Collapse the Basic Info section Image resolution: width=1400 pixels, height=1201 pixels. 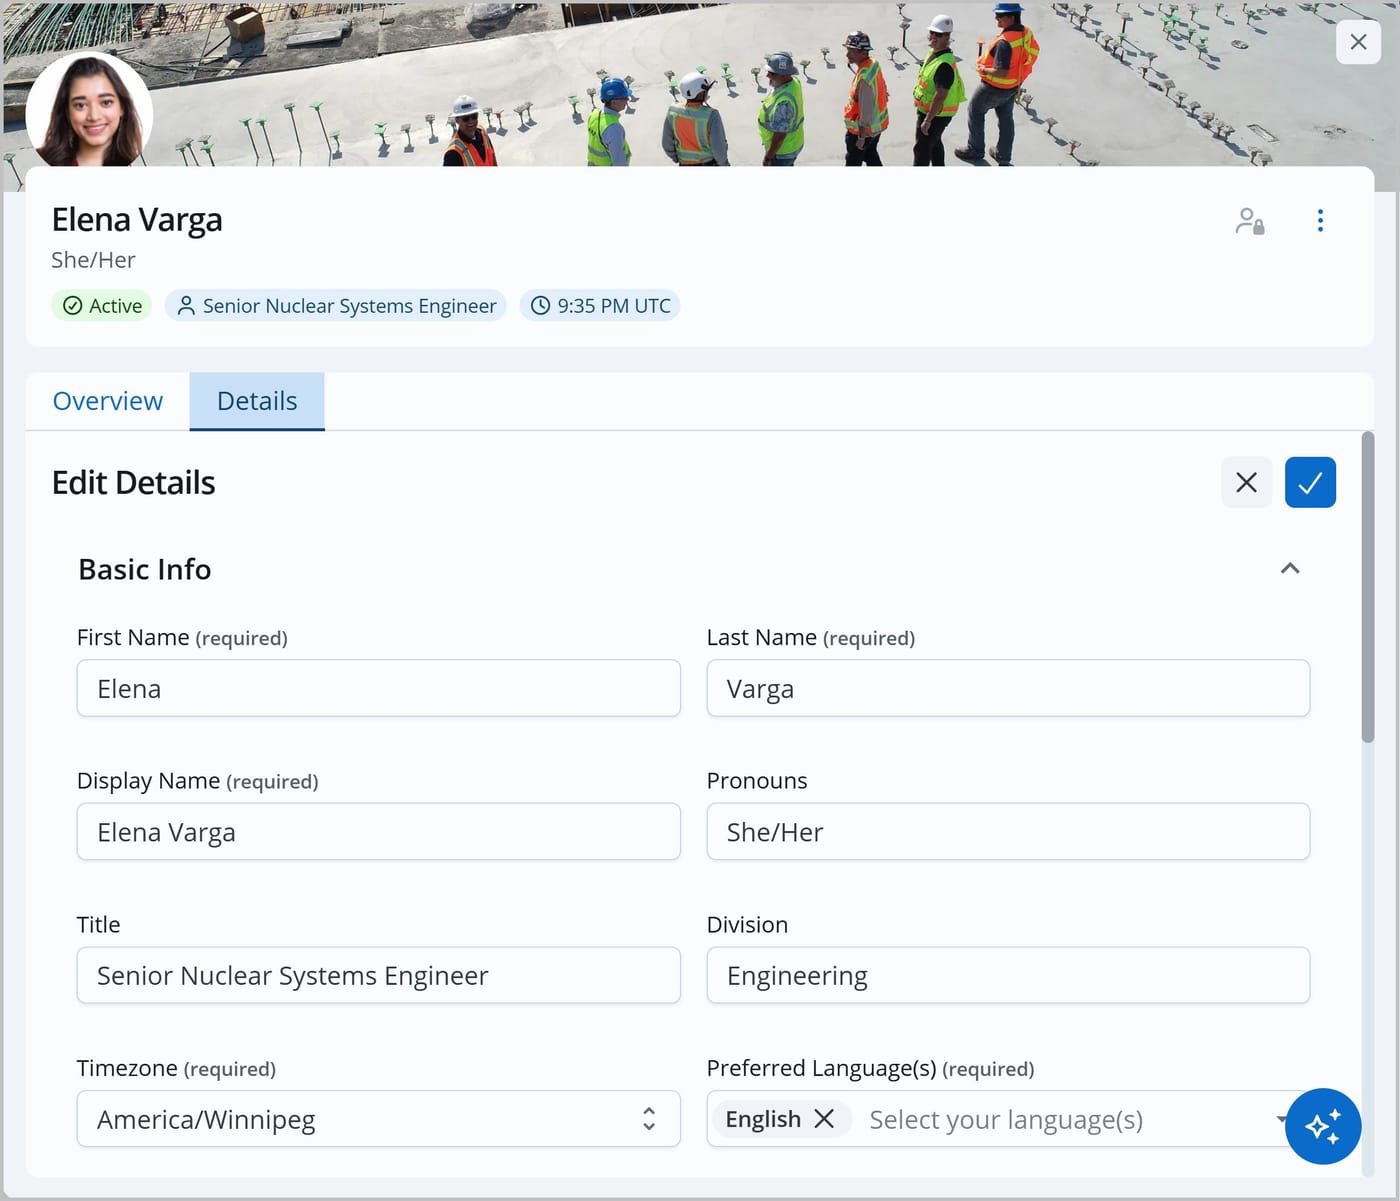pyautogui.click(x=1290, y=569)
